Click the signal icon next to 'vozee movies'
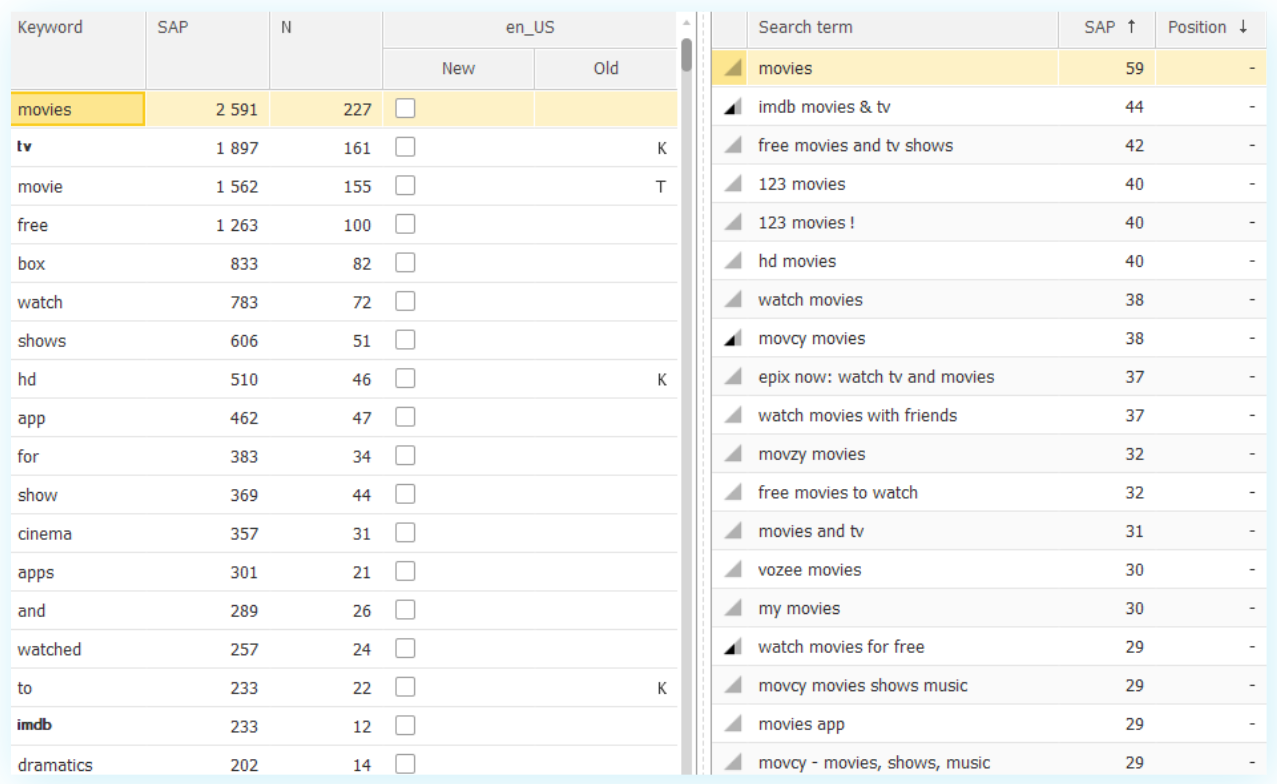The height and width of the screenshot is (784, 1277). (733, 570)
